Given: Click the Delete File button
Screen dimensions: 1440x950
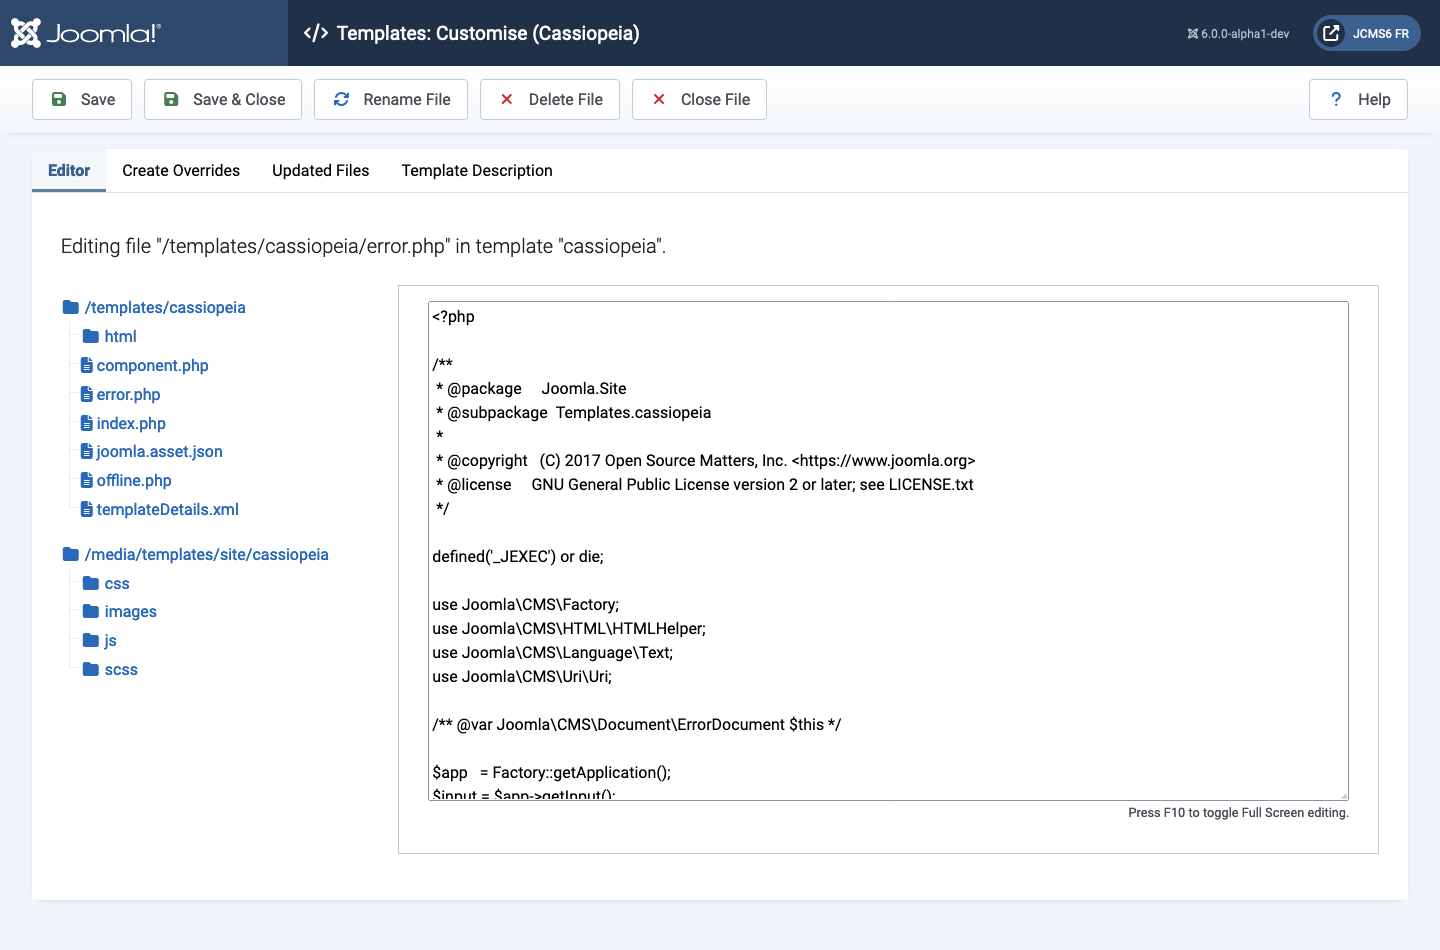Looking at the screenshot, I should click(x=550, y=99).
